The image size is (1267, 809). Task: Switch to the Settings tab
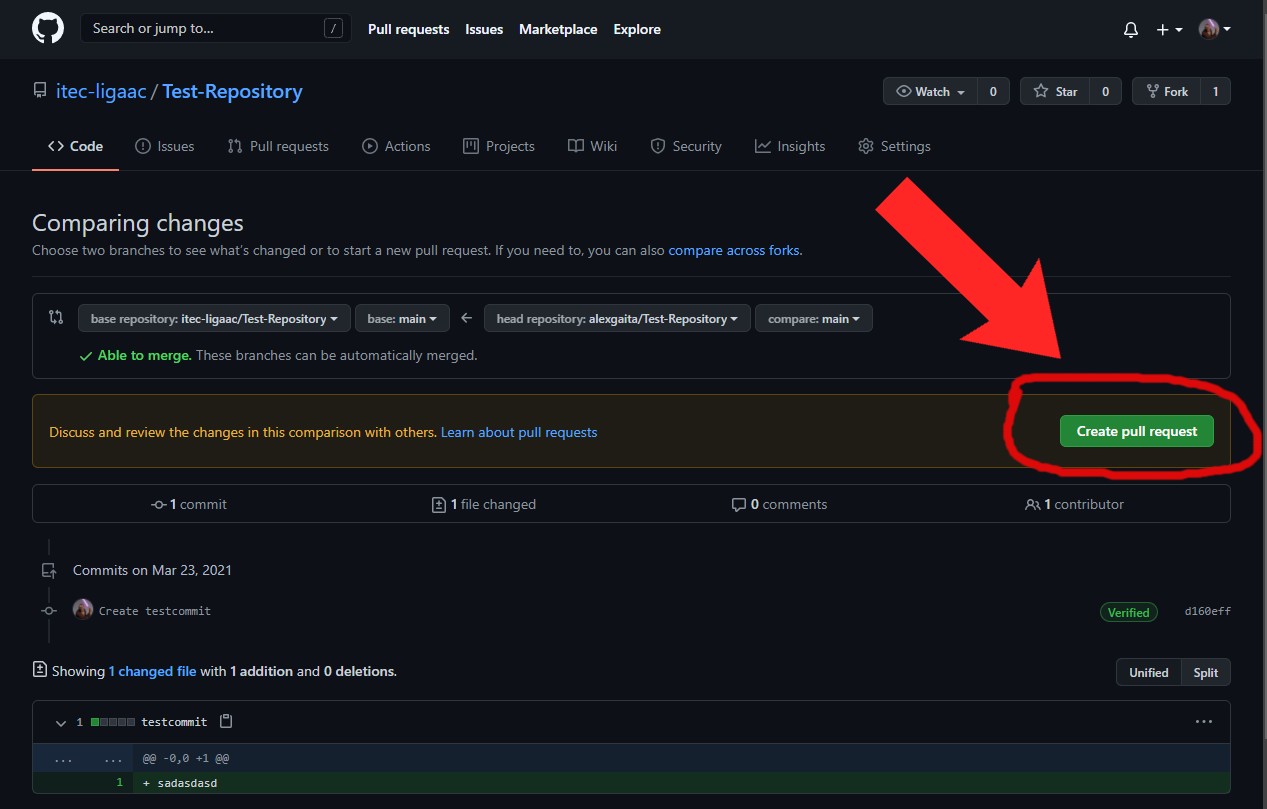tap(894, 146)
